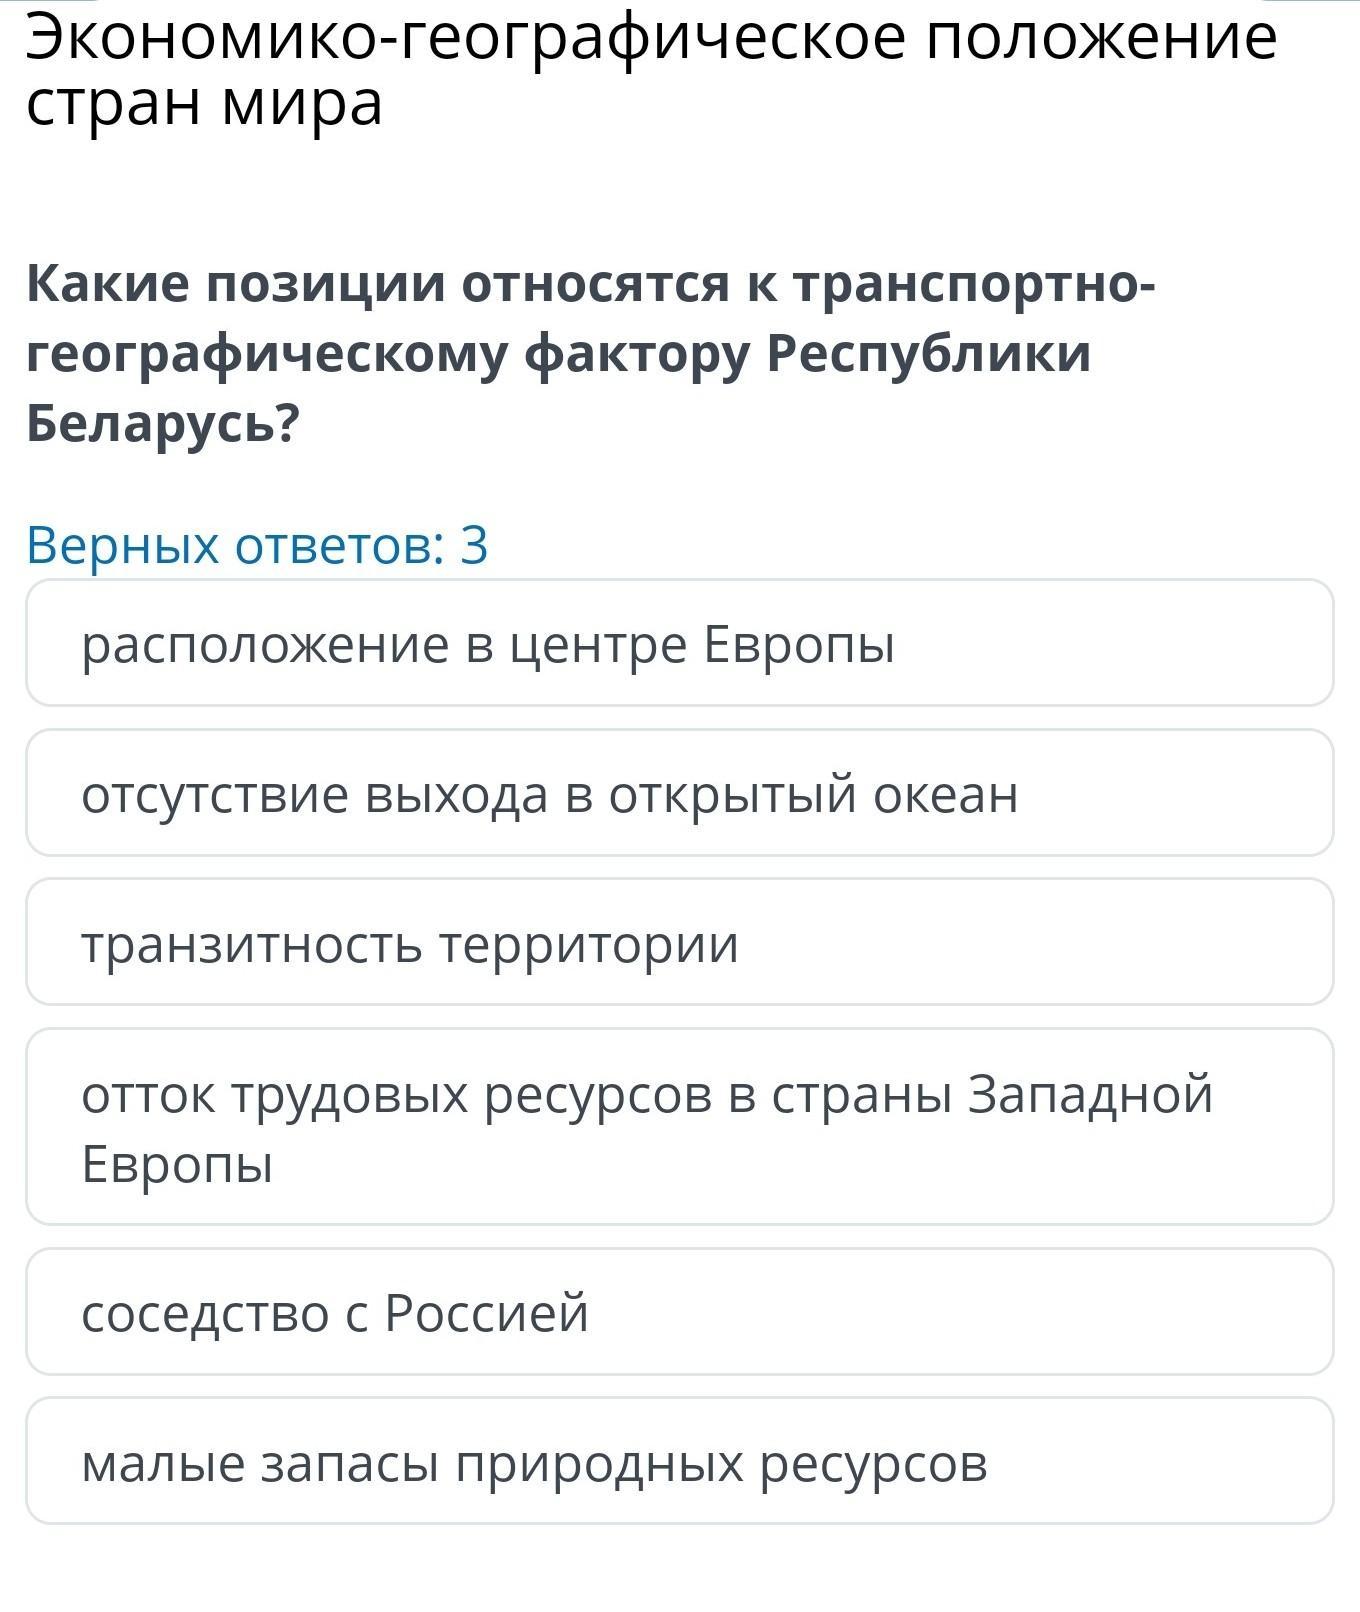
Task: Select answer 'расположение в центре Европы'
Action: pos(680,644)
